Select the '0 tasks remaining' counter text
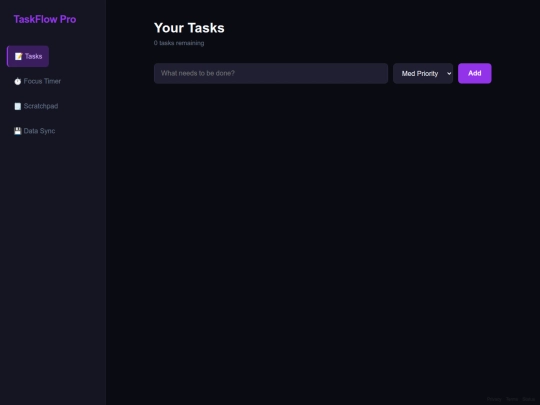The height and width of the screenshot is (405, 540). coord(179,43)
